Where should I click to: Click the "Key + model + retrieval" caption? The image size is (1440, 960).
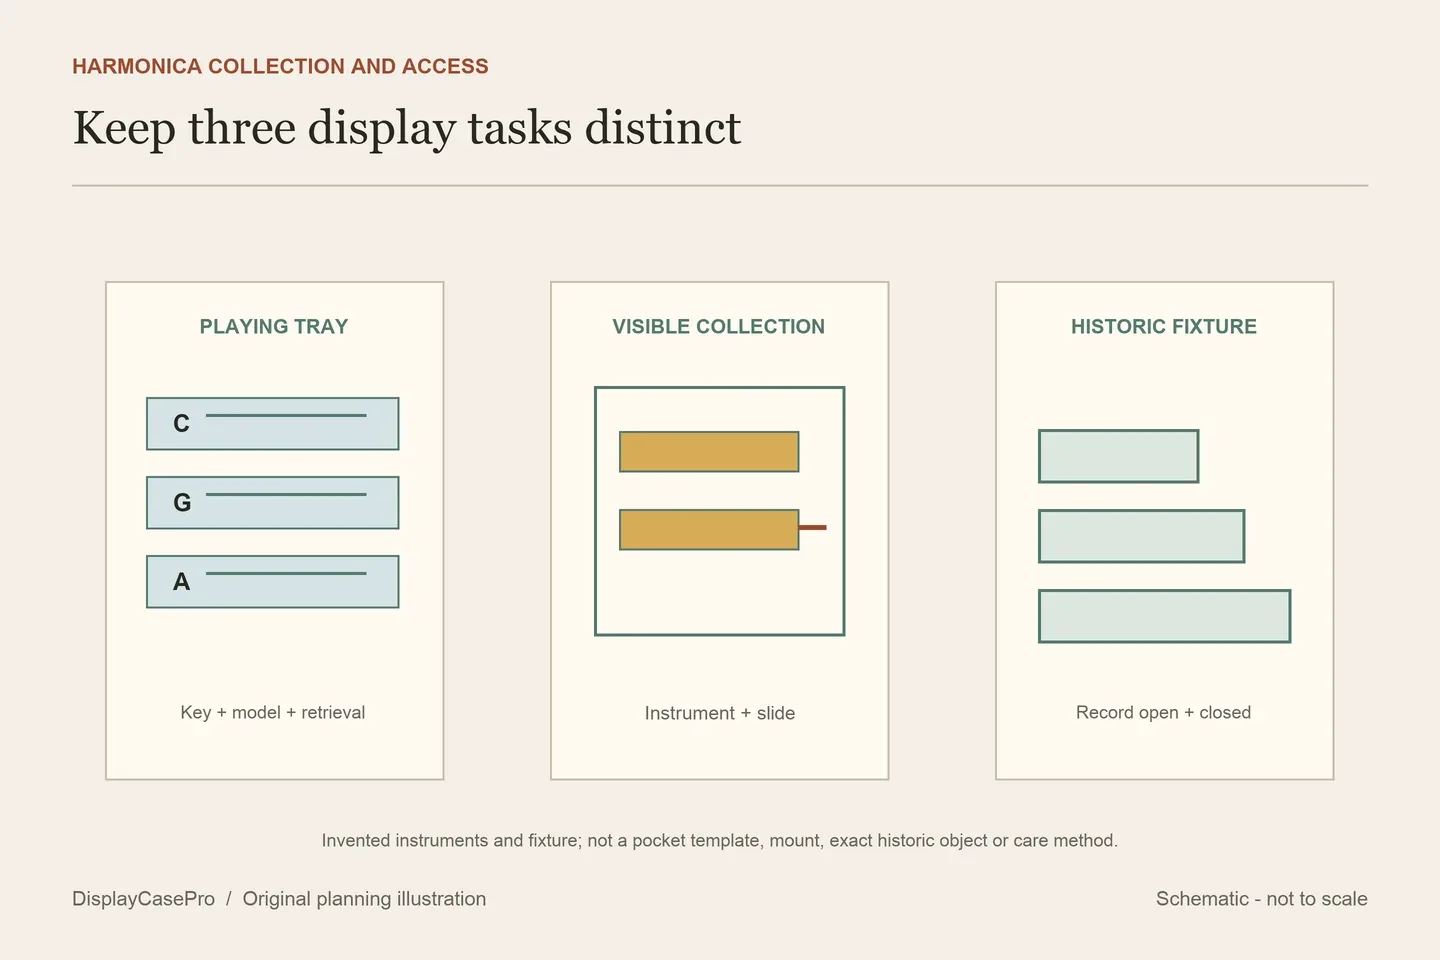273,712
